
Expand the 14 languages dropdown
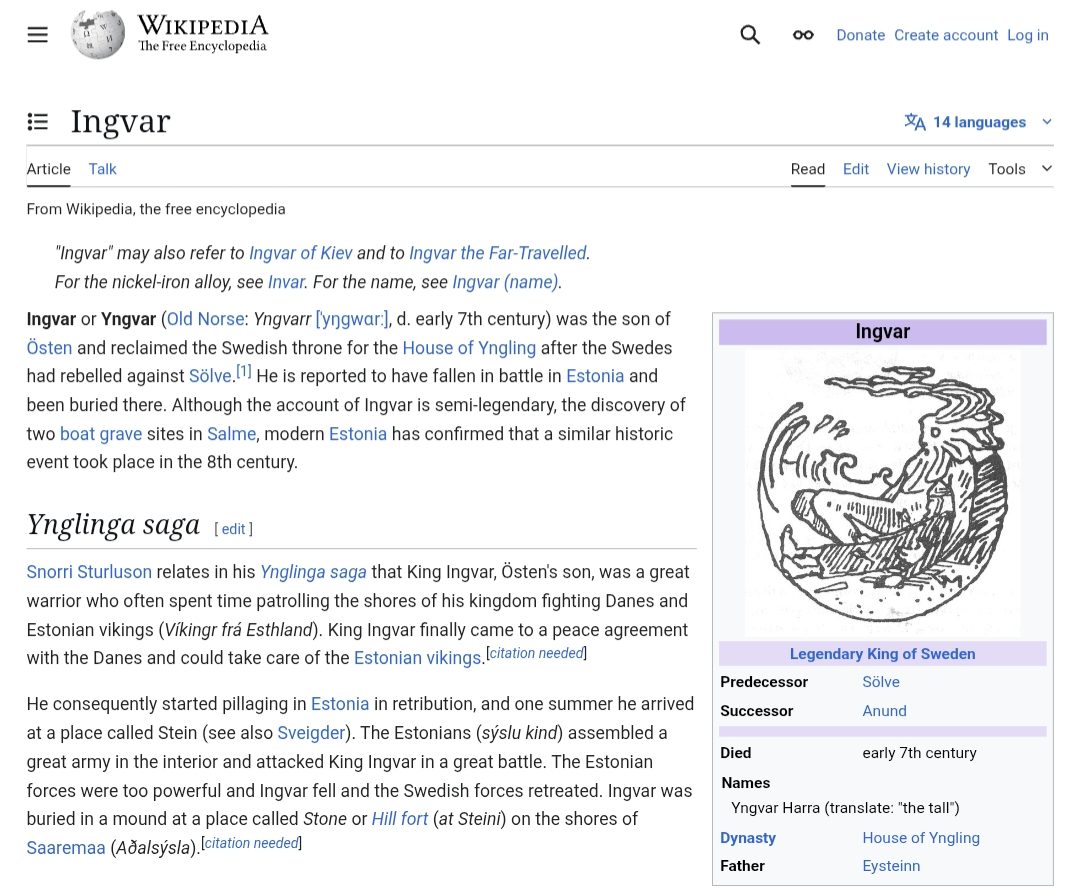(979, 122)
